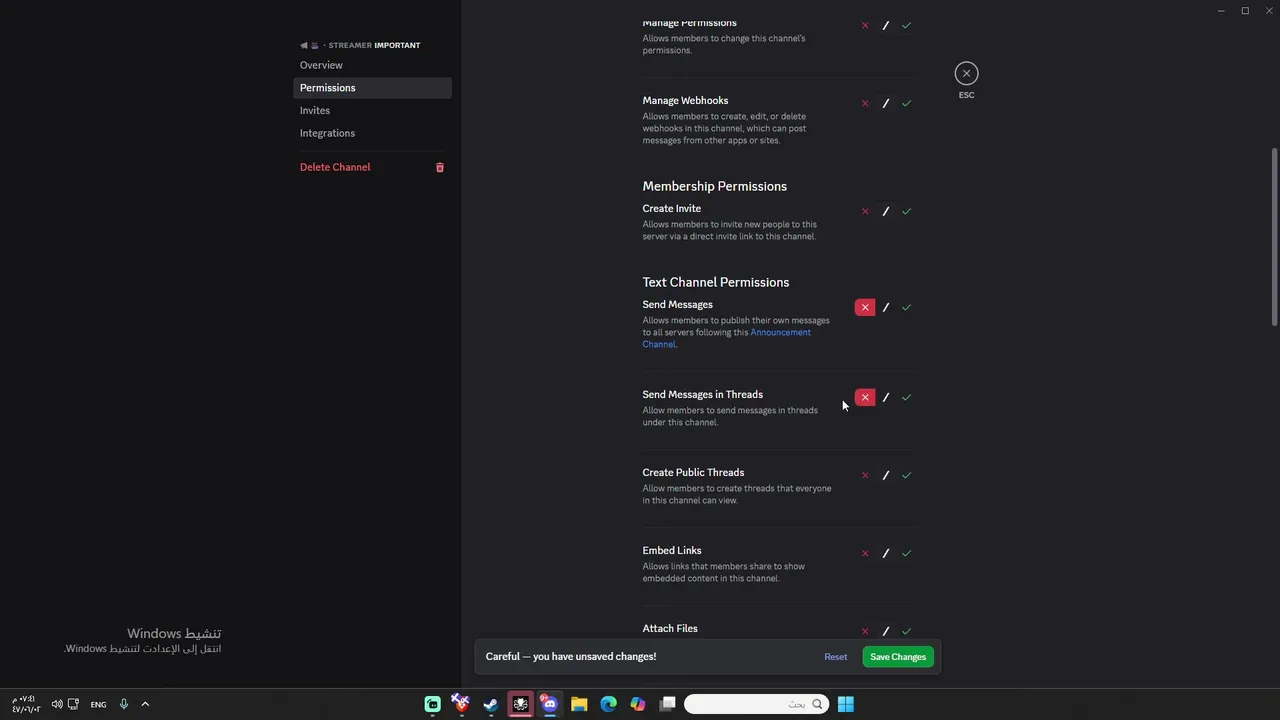
Task: Allow the Manage Permissions permission
Action: [x=906, y=25]
